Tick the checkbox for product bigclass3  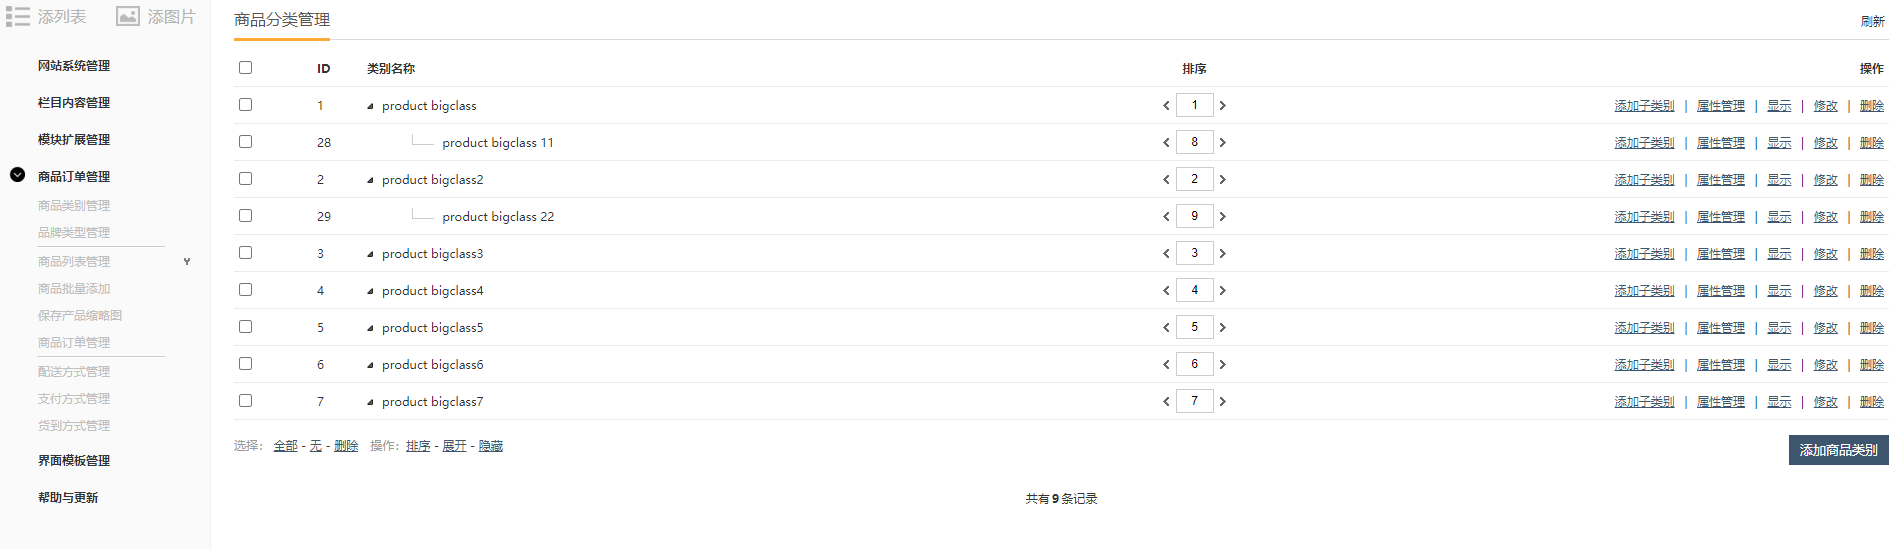pyautogui.click(x=245, y=253)
